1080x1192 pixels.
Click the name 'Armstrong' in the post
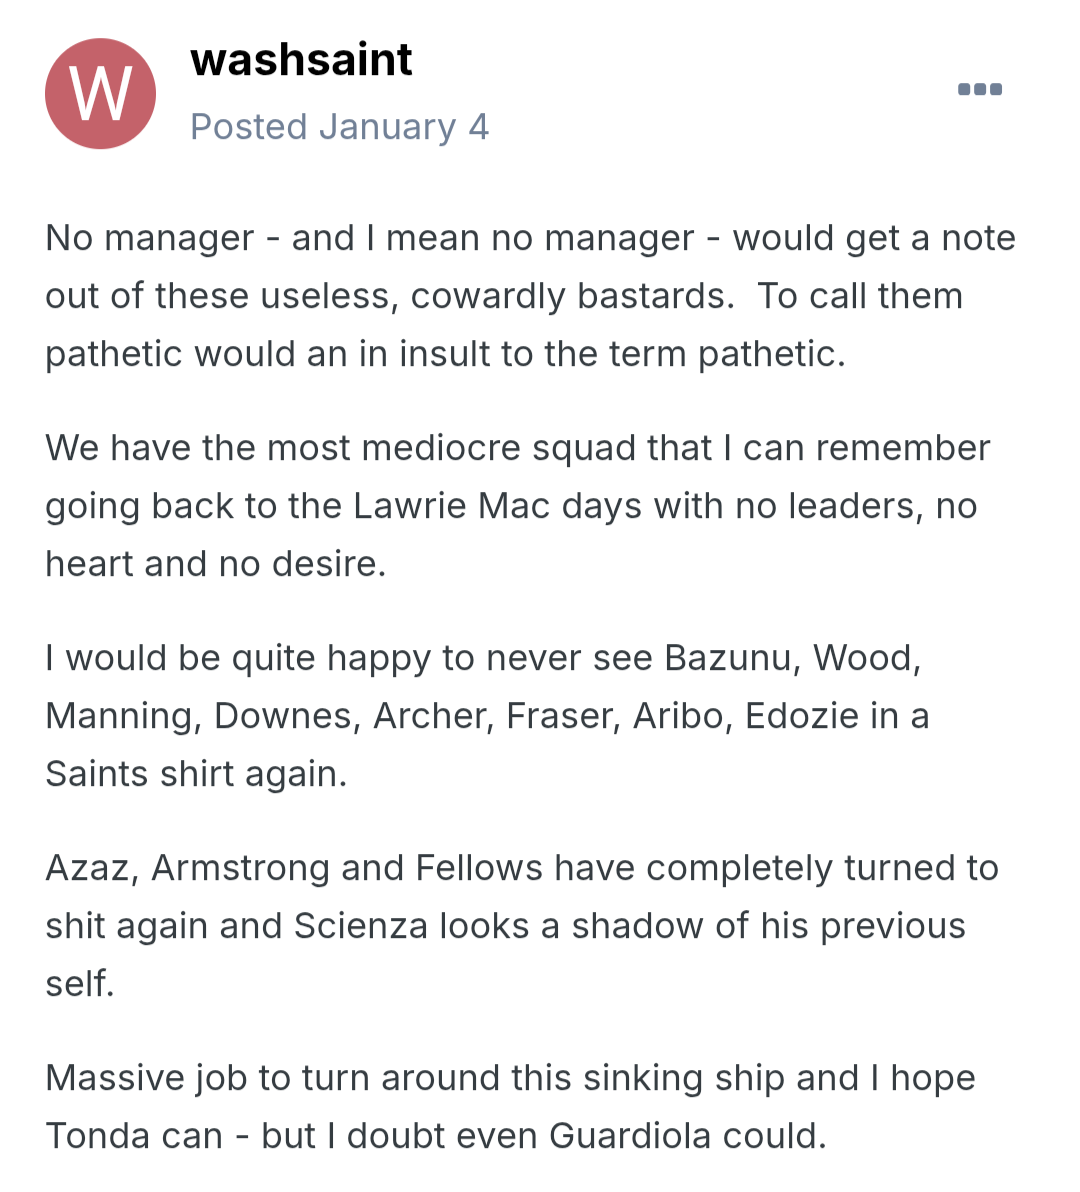(240, 868)
